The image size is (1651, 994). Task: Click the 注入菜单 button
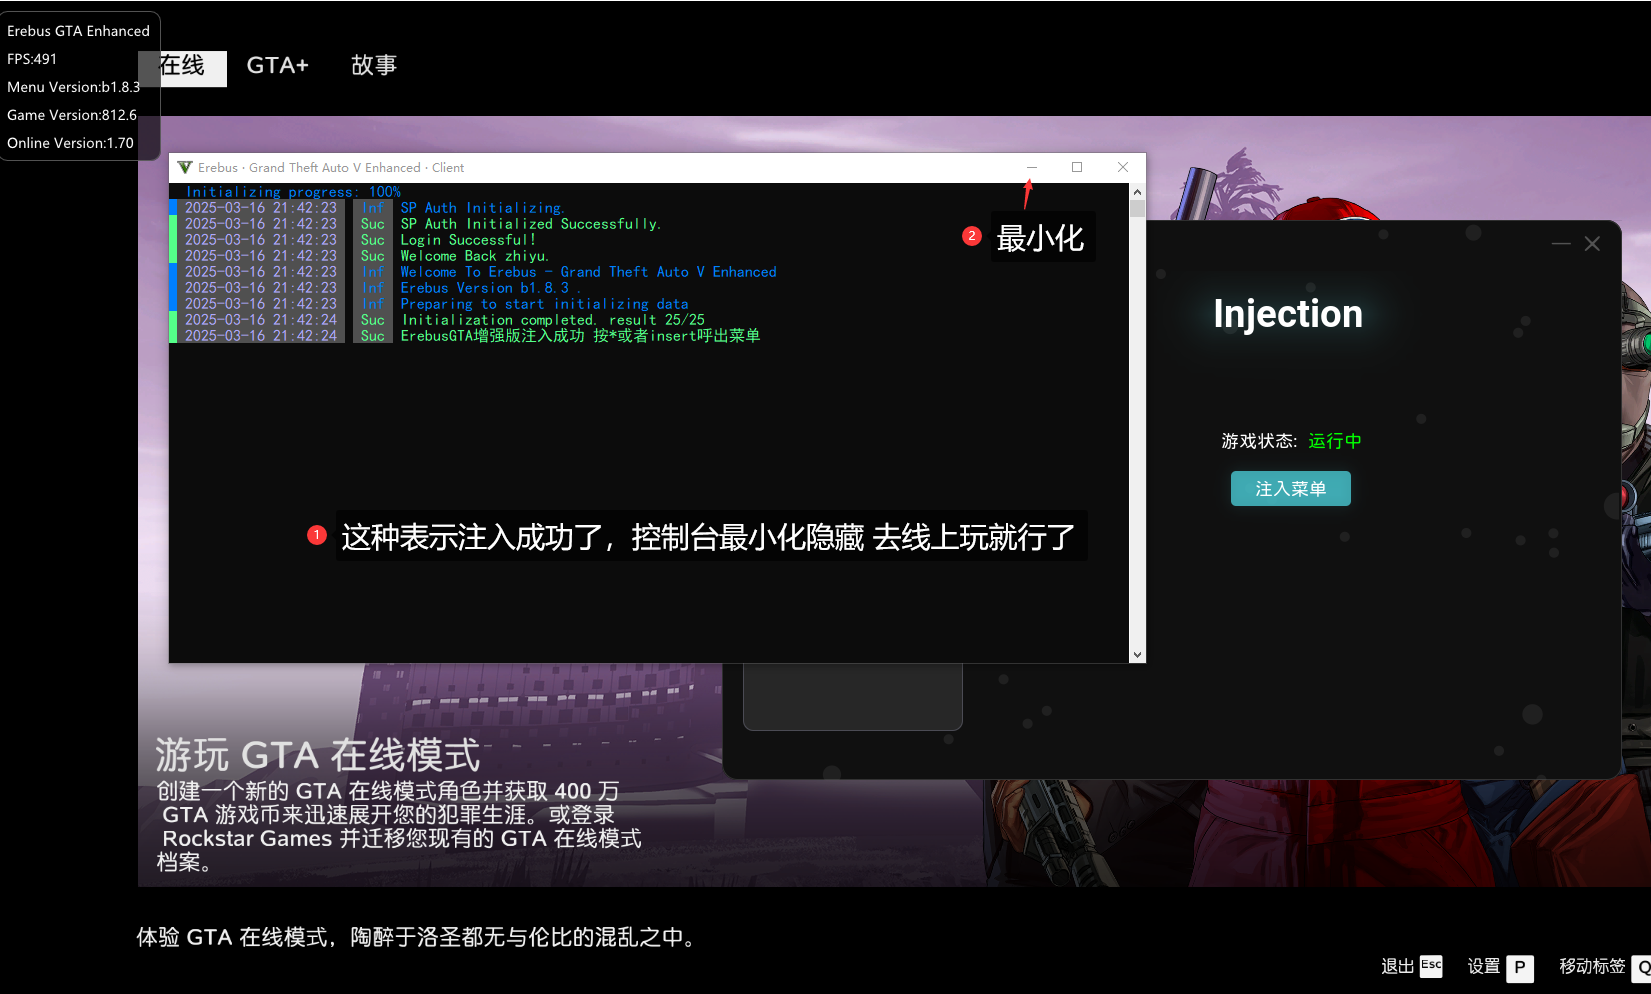(1290, 489)
